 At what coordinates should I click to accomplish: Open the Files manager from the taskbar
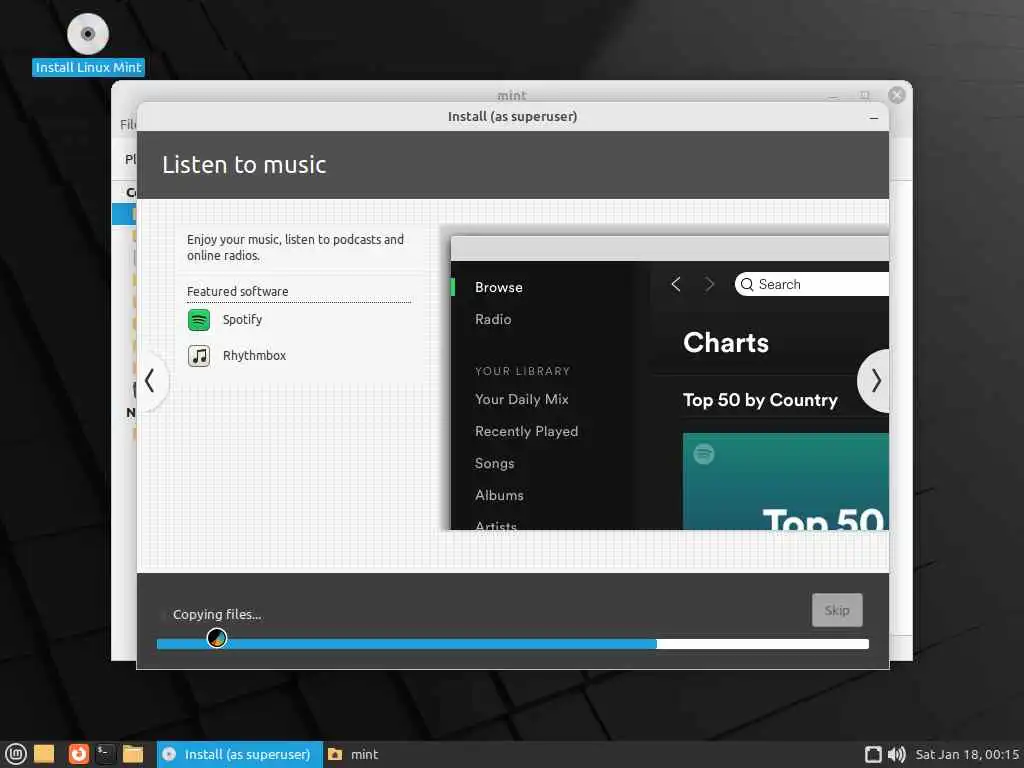133,754
